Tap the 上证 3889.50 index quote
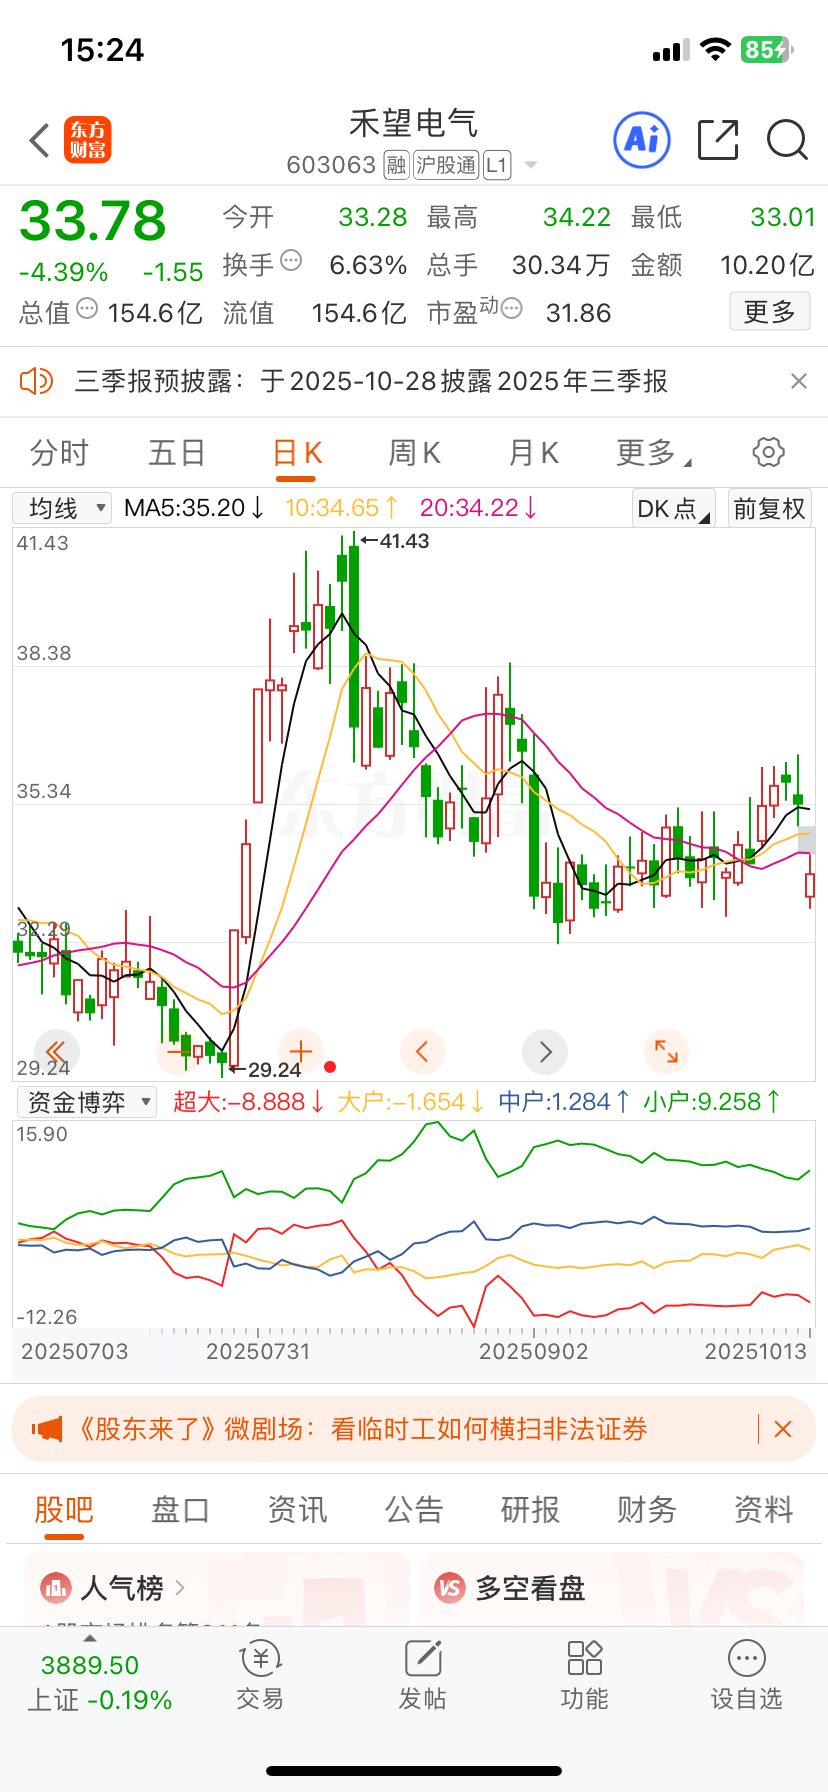This screenshot has height=1792, width=828. (99, 1682)
